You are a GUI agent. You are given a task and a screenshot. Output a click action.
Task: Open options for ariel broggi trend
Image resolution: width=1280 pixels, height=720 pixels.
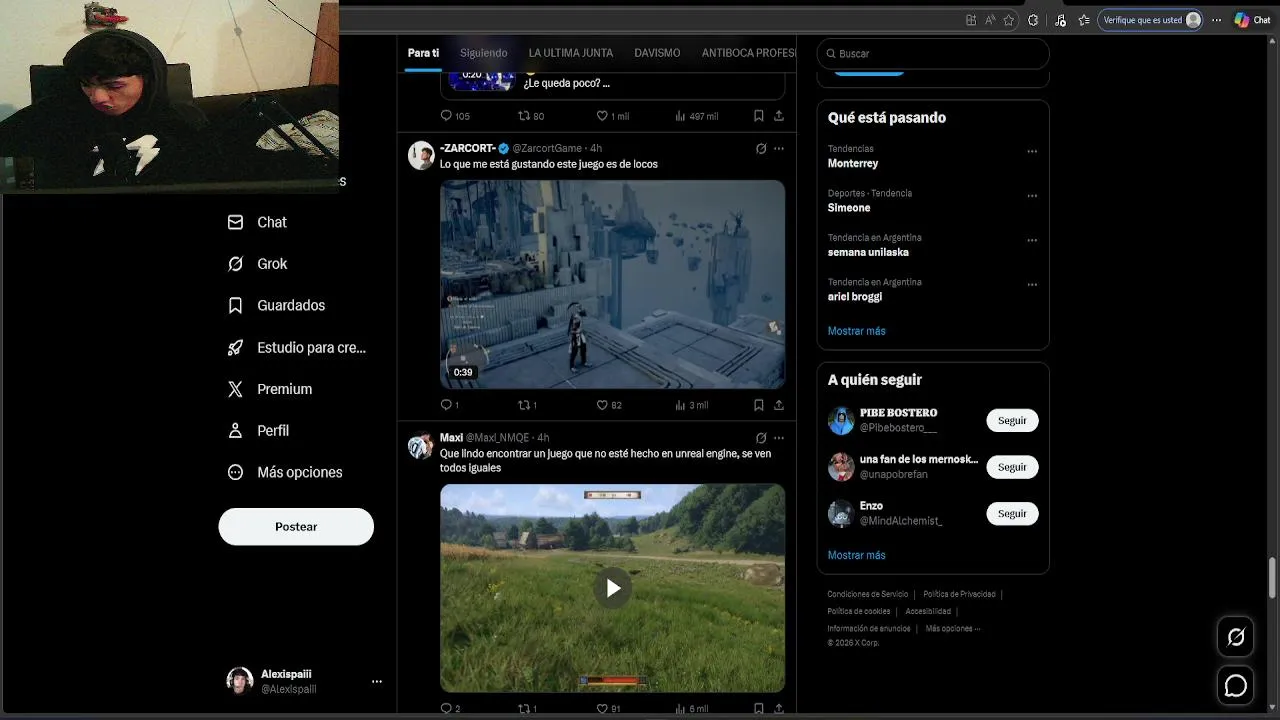1032,285
